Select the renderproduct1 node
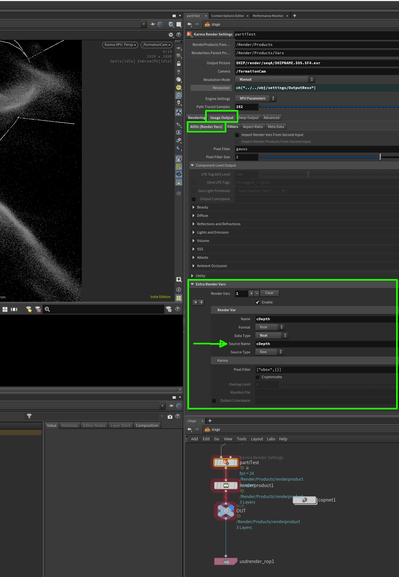Image resolution: width=399 pixels, height=577 pixels. pyautogui.click(x=226, y=486)
